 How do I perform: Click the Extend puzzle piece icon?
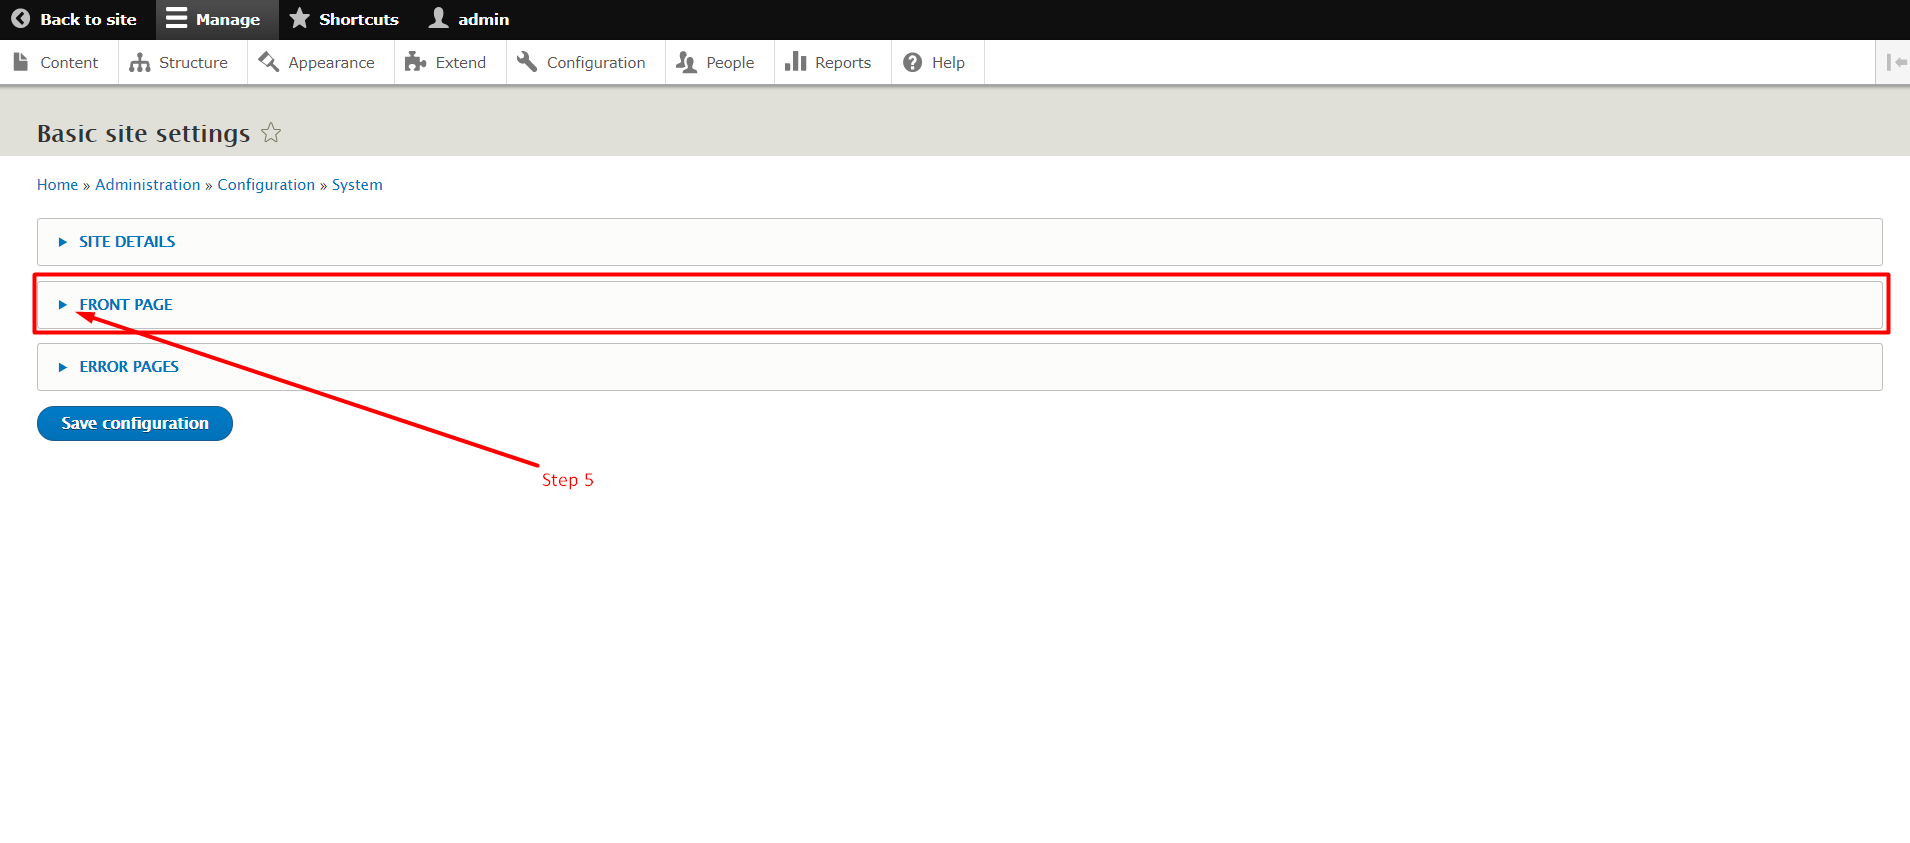click(415, 62)
